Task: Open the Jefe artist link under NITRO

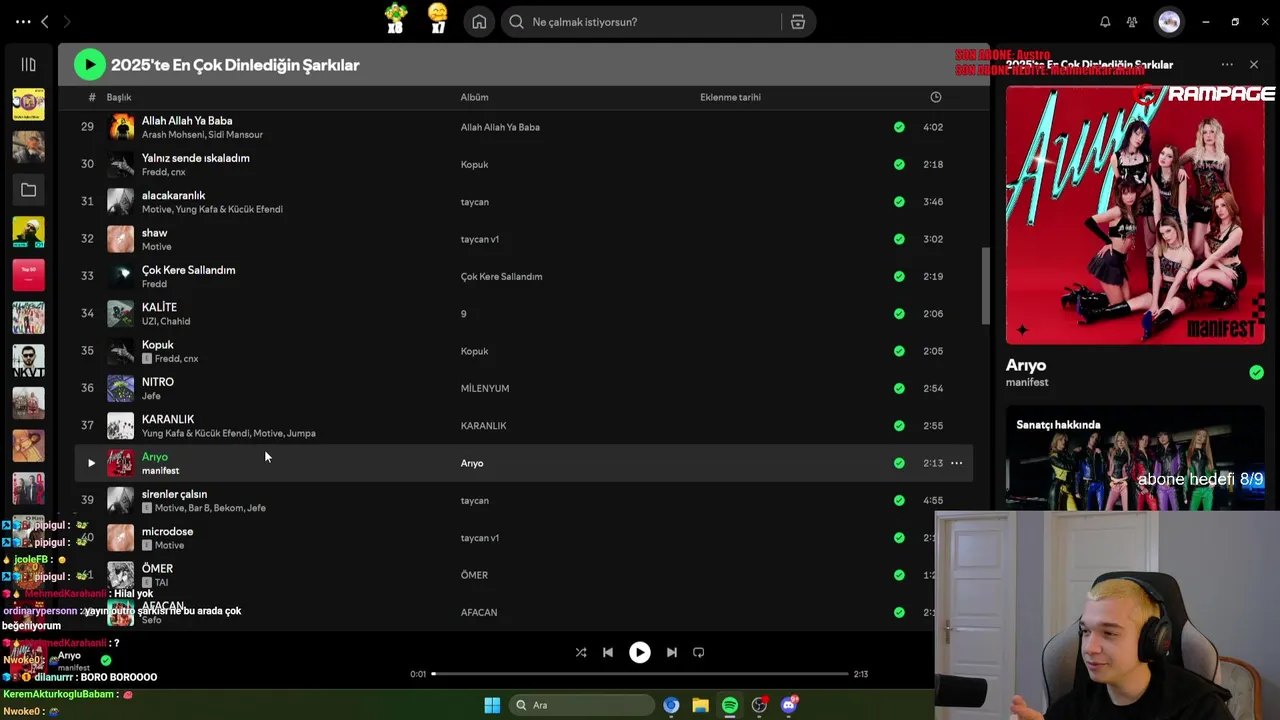Action: click(x=151, y=396)
